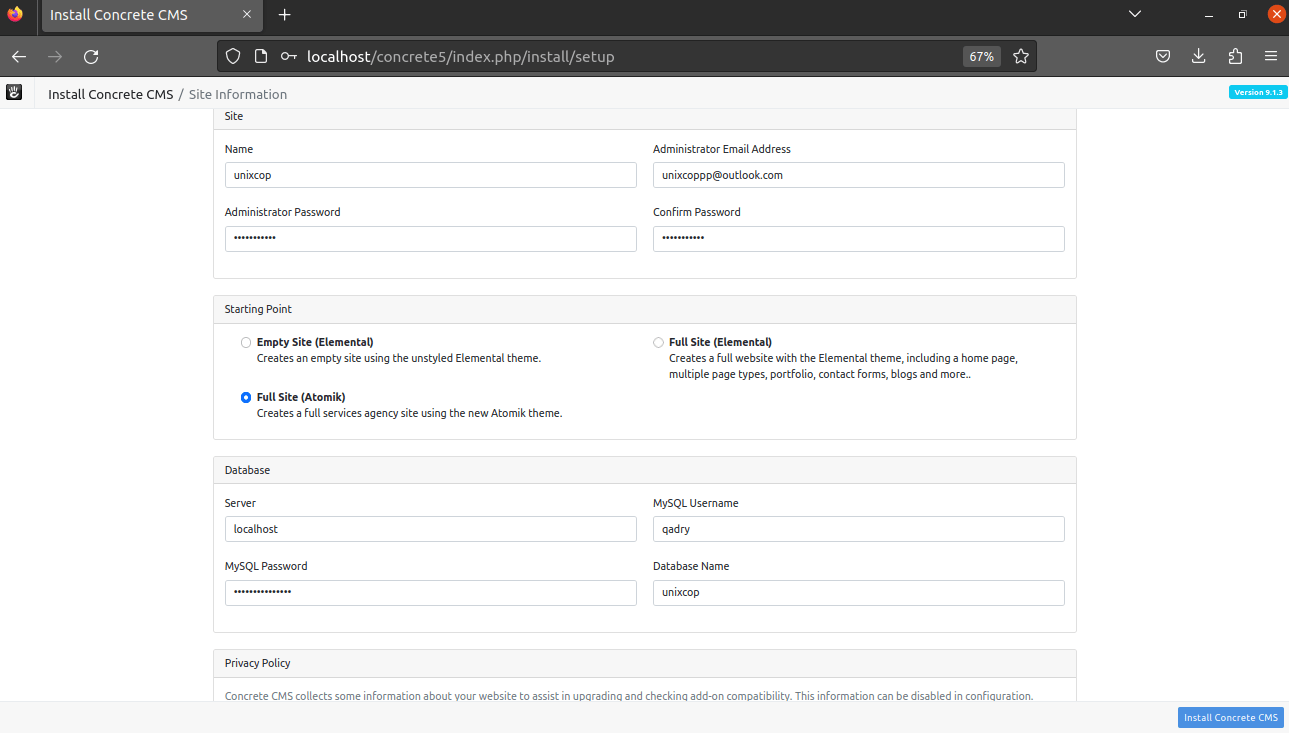Click the Empty Site (Elemental) label text

pyautogui.click(x=315, y=342)
